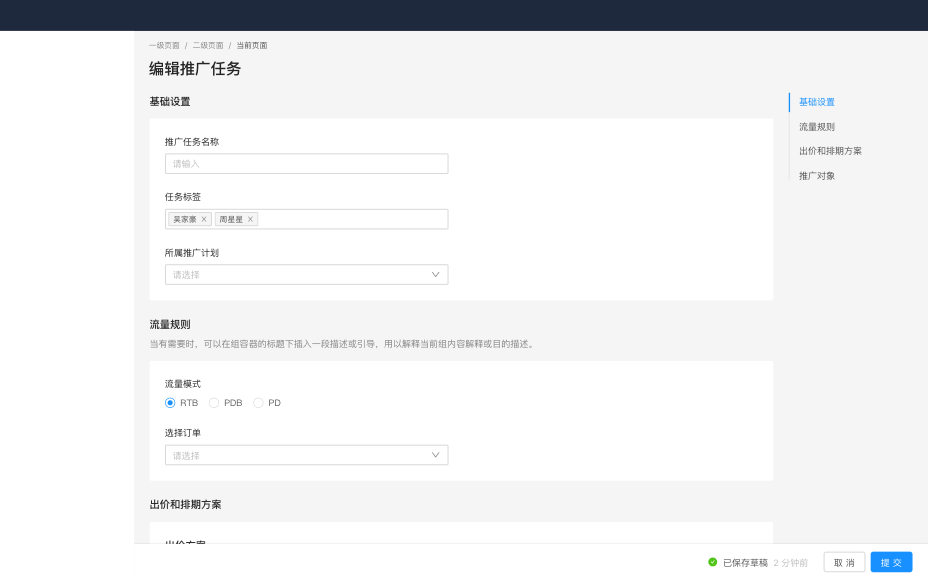Viewport: 928px width, 580px height.
Task: Select the RTB radio button
Action: point(170,403)
